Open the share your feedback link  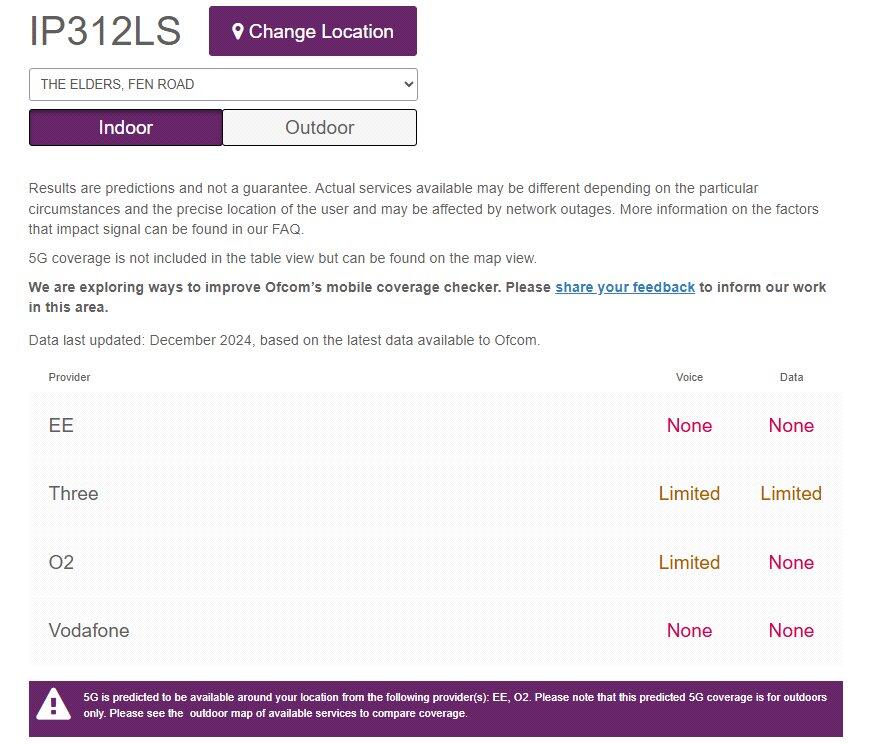tap(625, 287)
